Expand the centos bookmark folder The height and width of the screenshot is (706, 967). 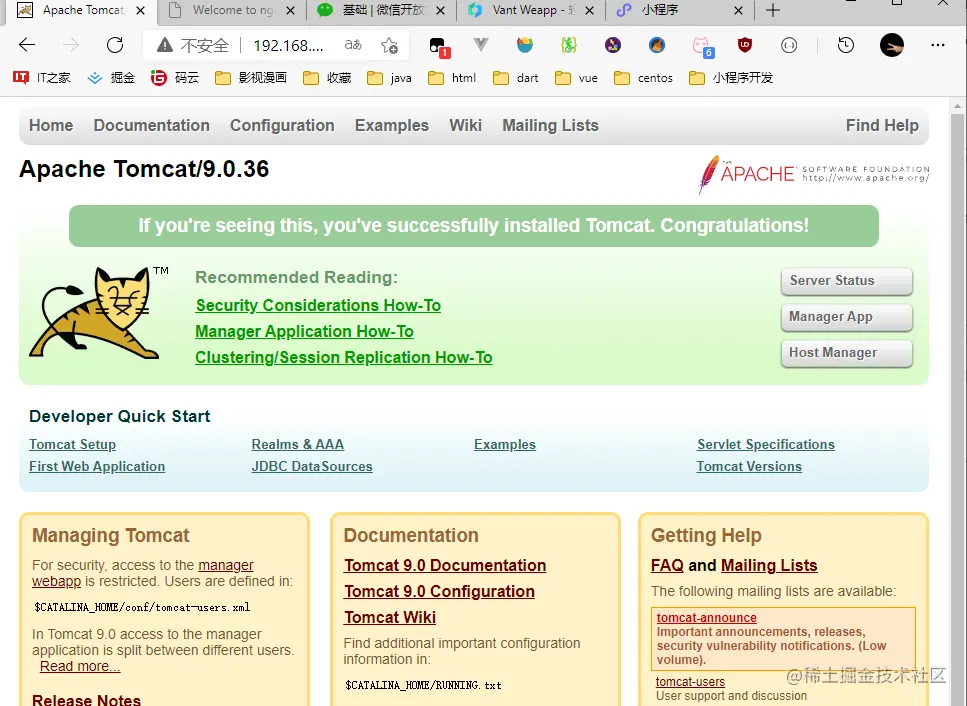coord(643,78)
